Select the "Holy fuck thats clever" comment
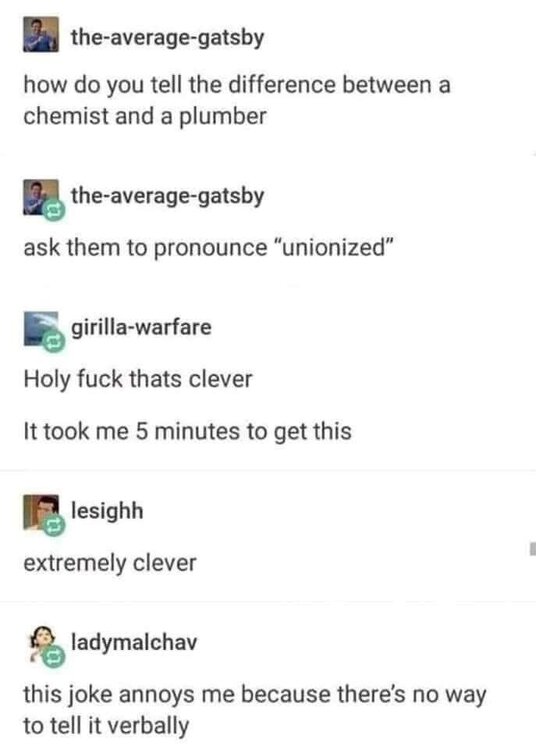 tap(138, 379)
